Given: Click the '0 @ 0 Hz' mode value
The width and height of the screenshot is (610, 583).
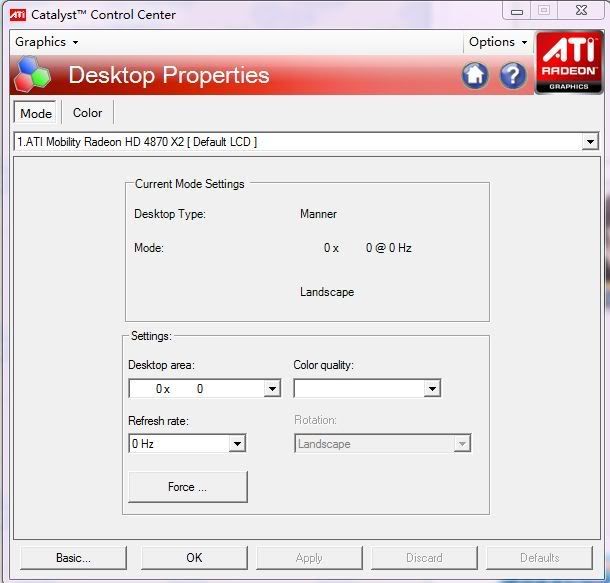Looking at the screenshot, I should point(388,248).
